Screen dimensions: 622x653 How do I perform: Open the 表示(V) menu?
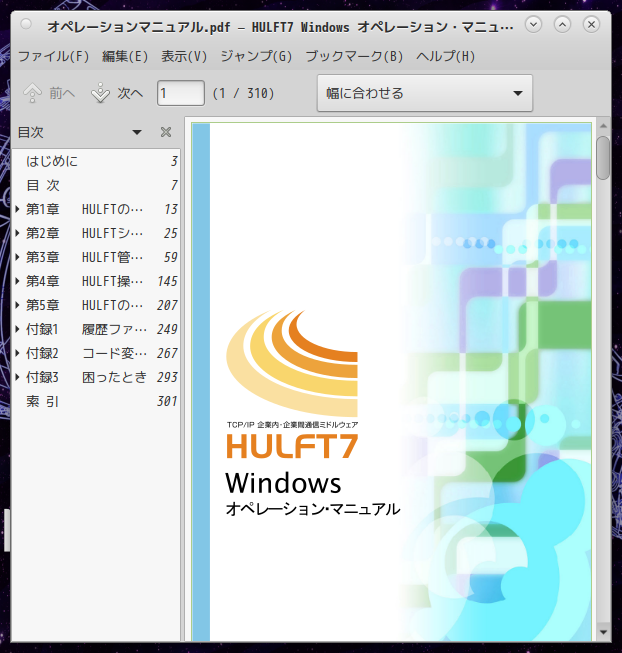click(x=184, y=56)
